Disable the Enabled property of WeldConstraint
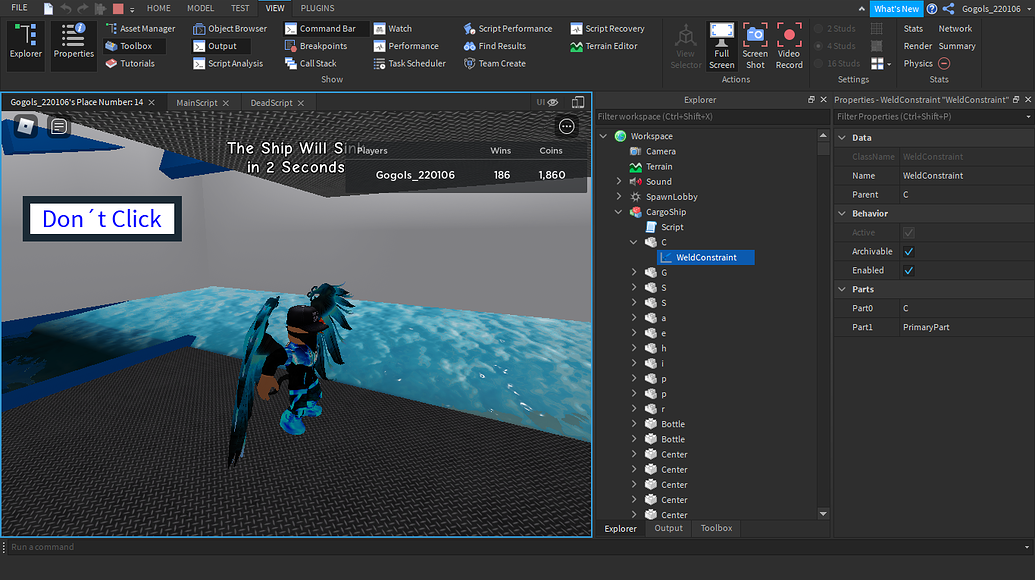 907,270
